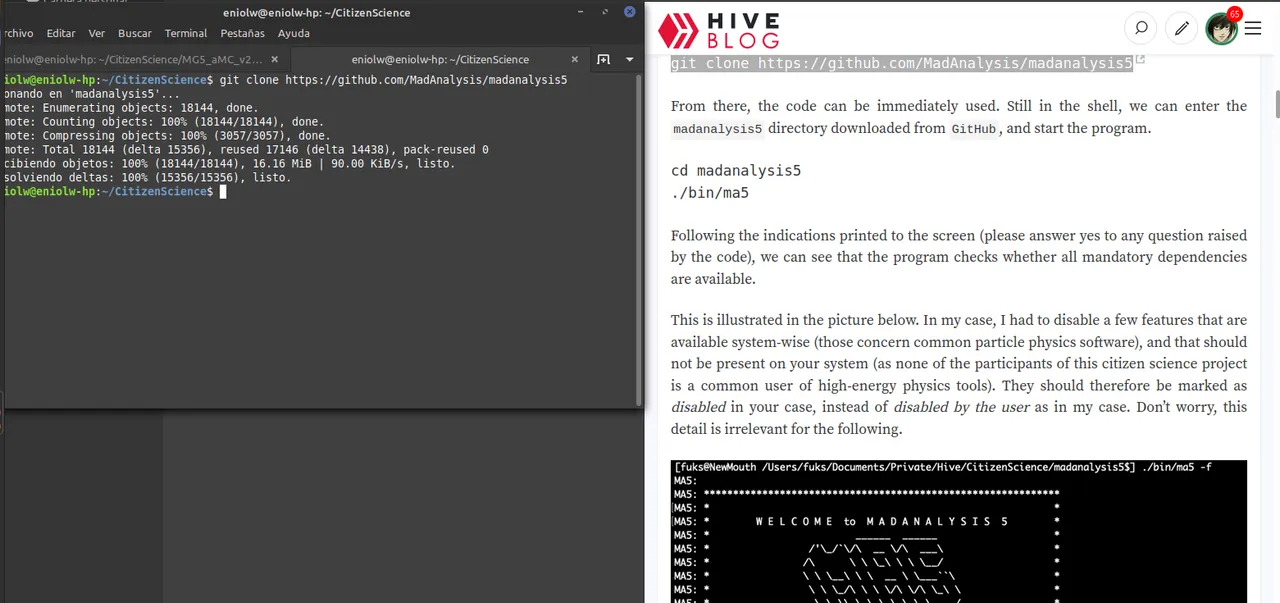Click the pencil compose-post icon
Viewport: 1280px width, 603px height.
(x=1181, y=28)
